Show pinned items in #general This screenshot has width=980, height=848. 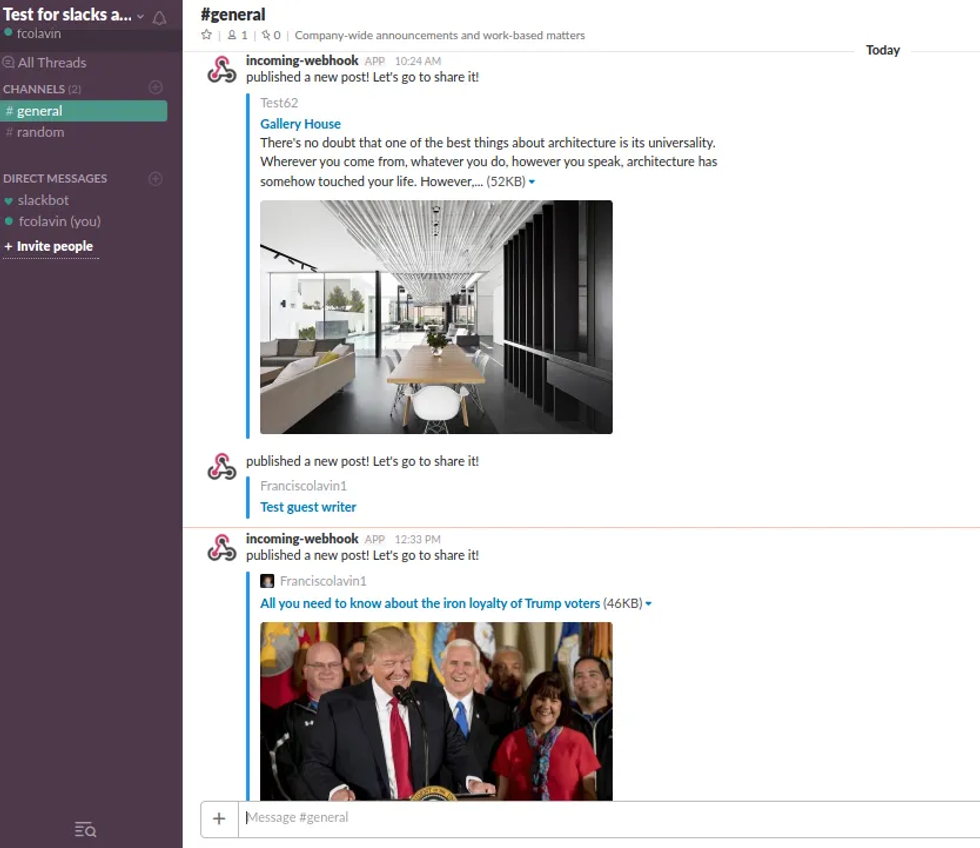(270, 35)
